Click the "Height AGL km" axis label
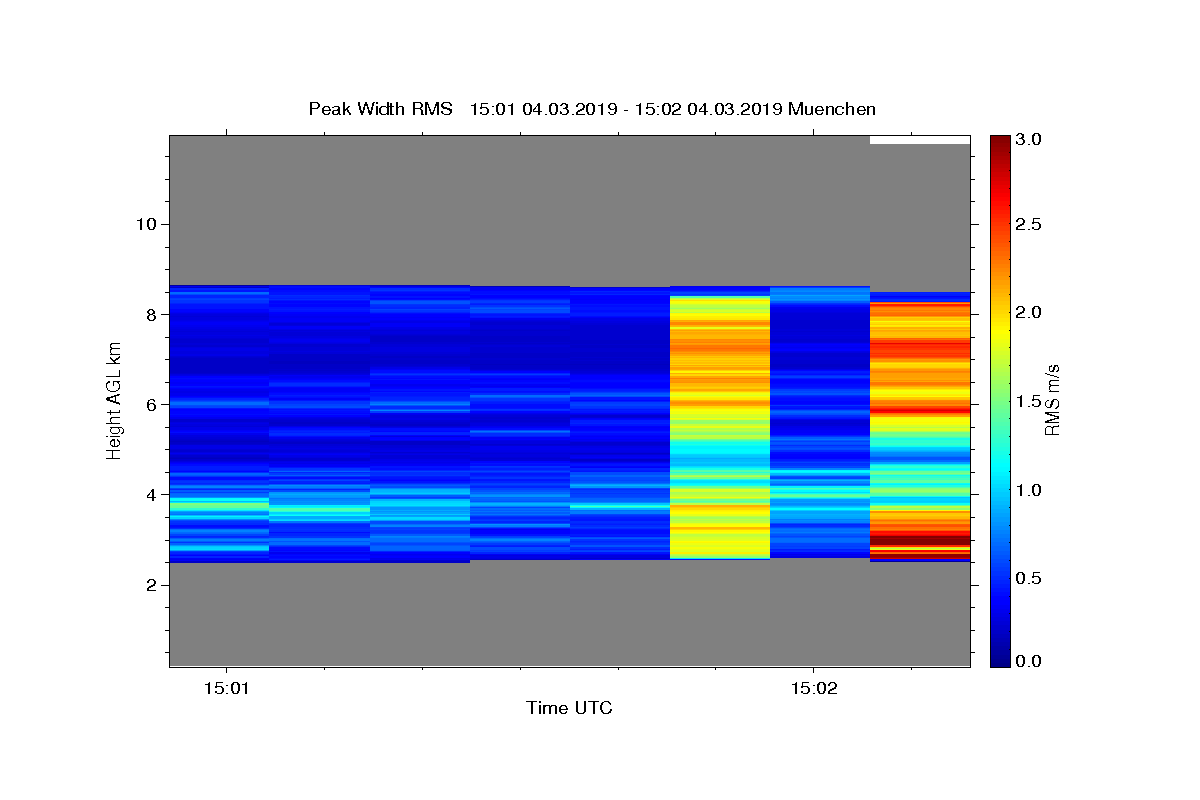This screenshot has height=800, width=1200. 114,400
